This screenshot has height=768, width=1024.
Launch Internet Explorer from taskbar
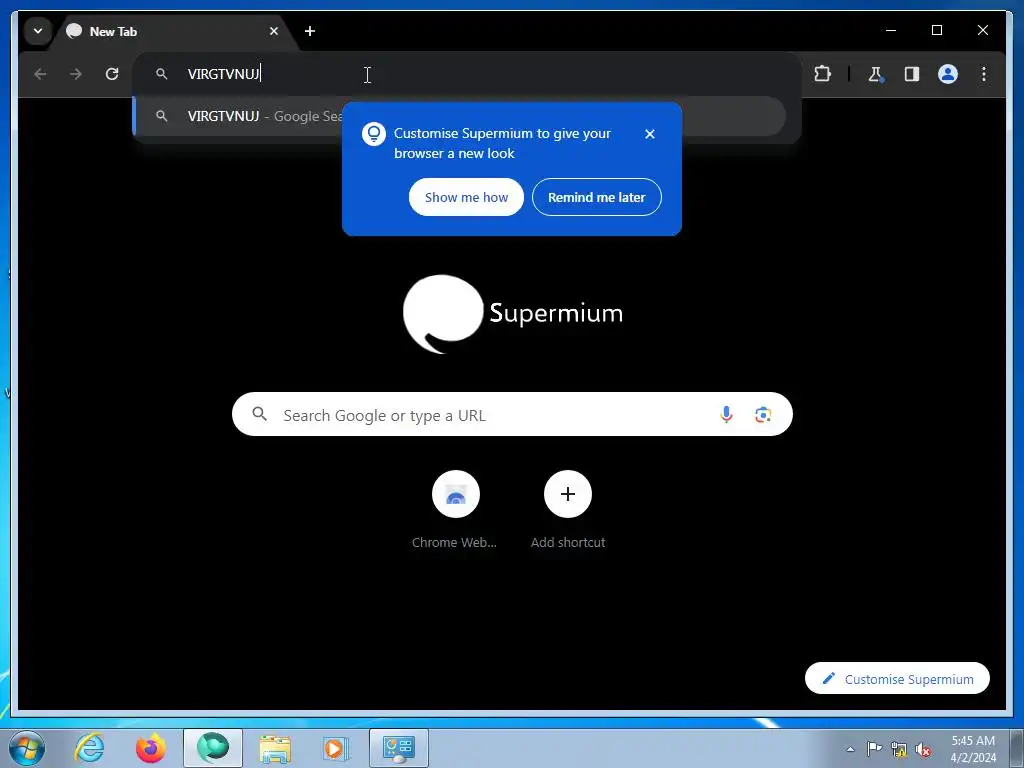click(x=89, y=748)
